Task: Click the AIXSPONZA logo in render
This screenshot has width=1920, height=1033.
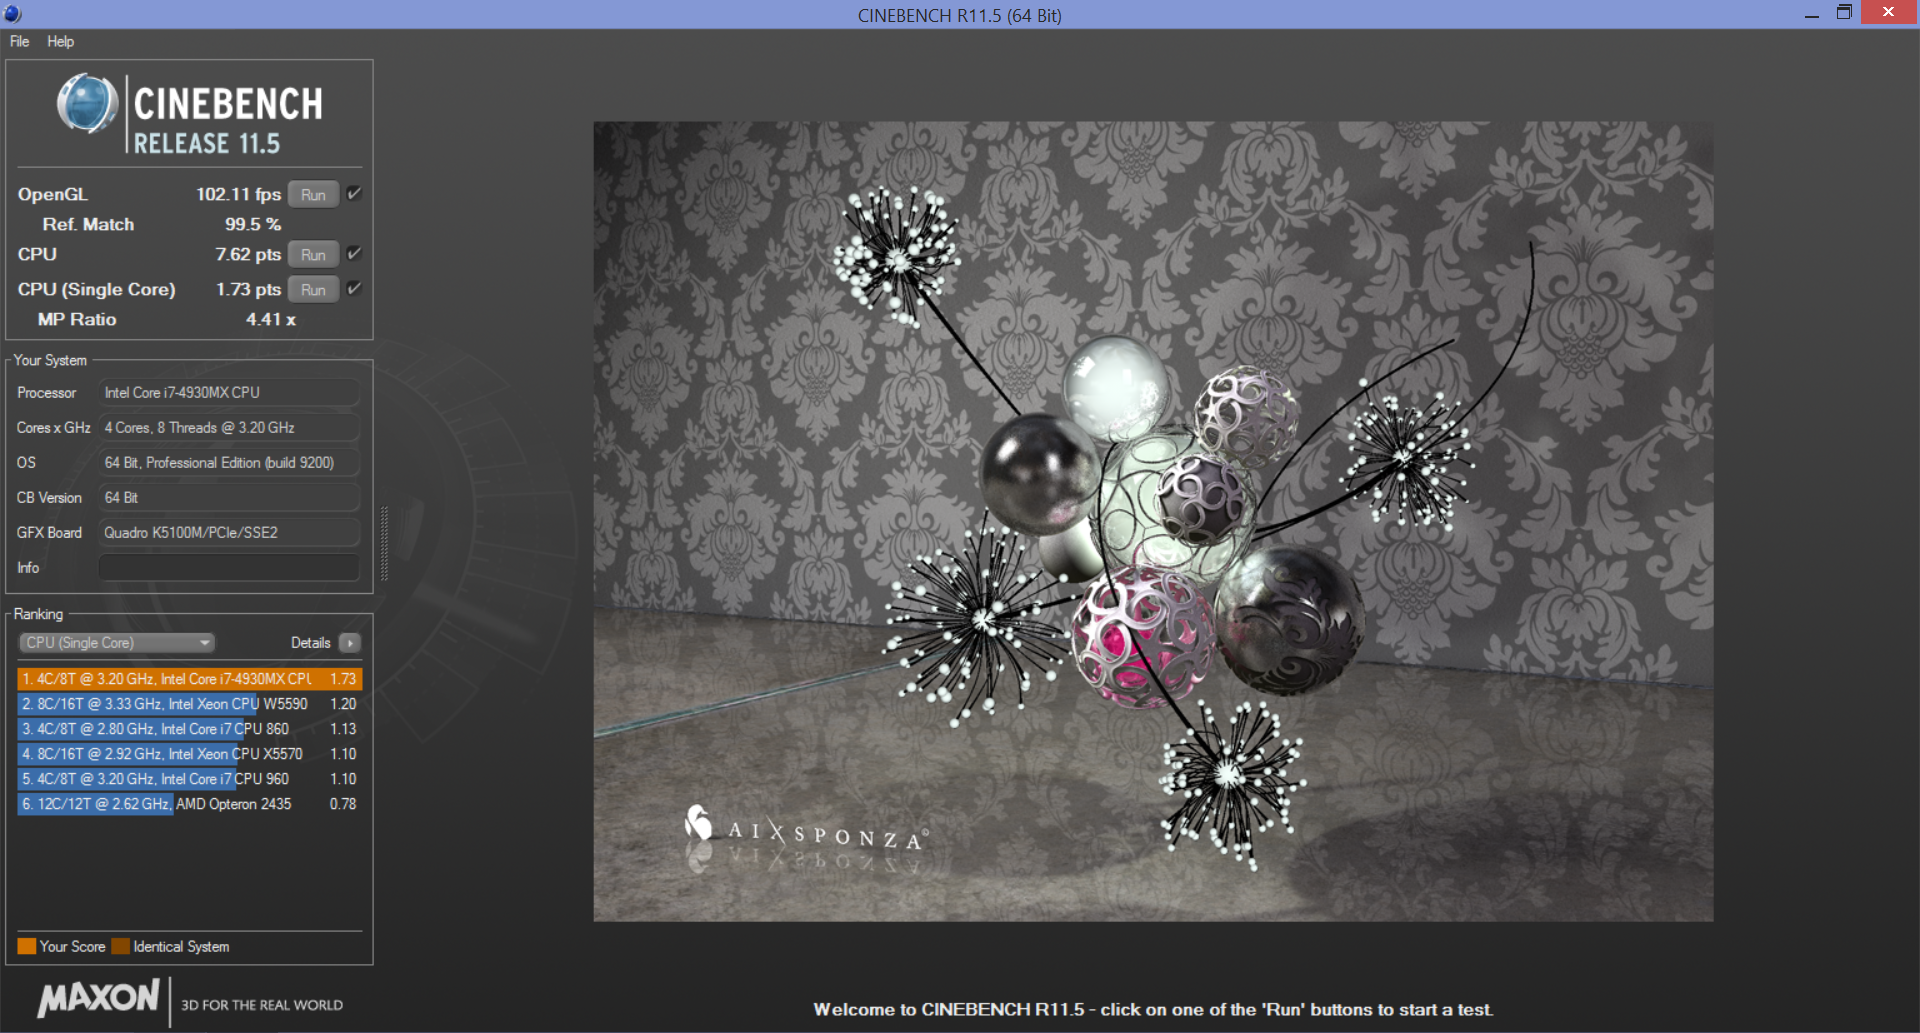Action: 806,830
